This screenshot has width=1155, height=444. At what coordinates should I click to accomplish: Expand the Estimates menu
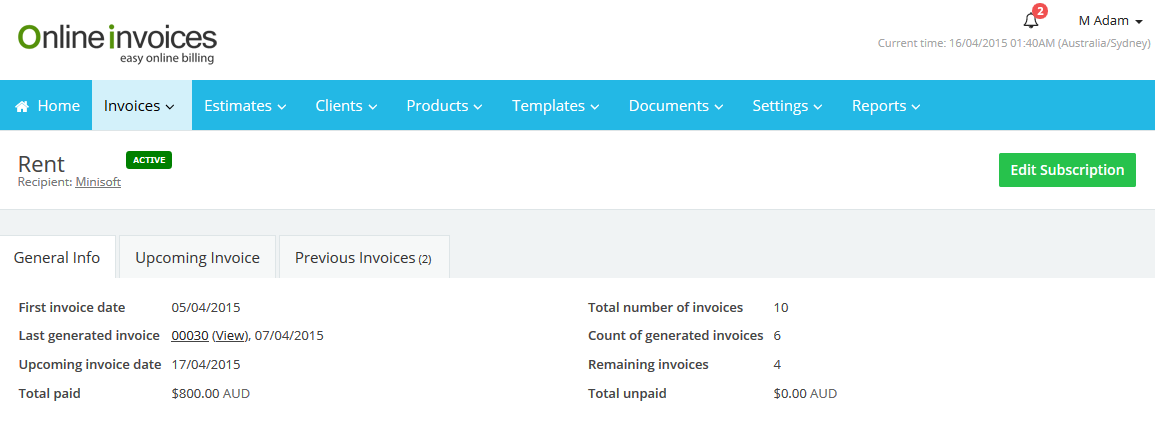245,106
